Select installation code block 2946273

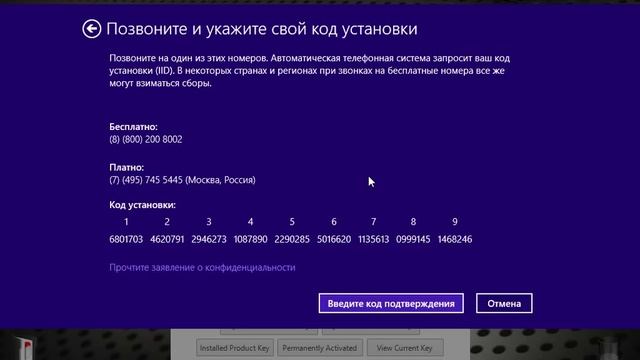pyautogui.click(x=209, y=239)
